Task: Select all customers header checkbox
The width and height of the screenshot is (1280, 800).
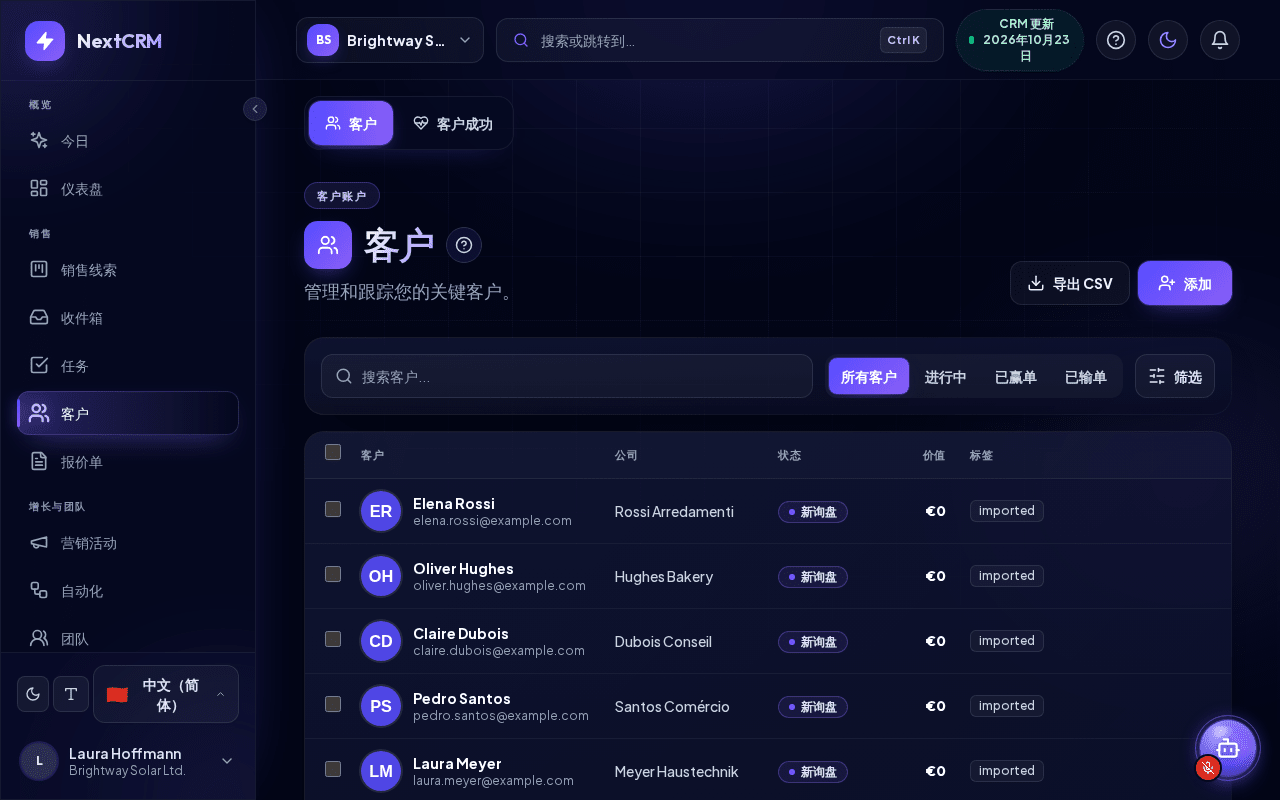Action: click(x=333, y=452)
